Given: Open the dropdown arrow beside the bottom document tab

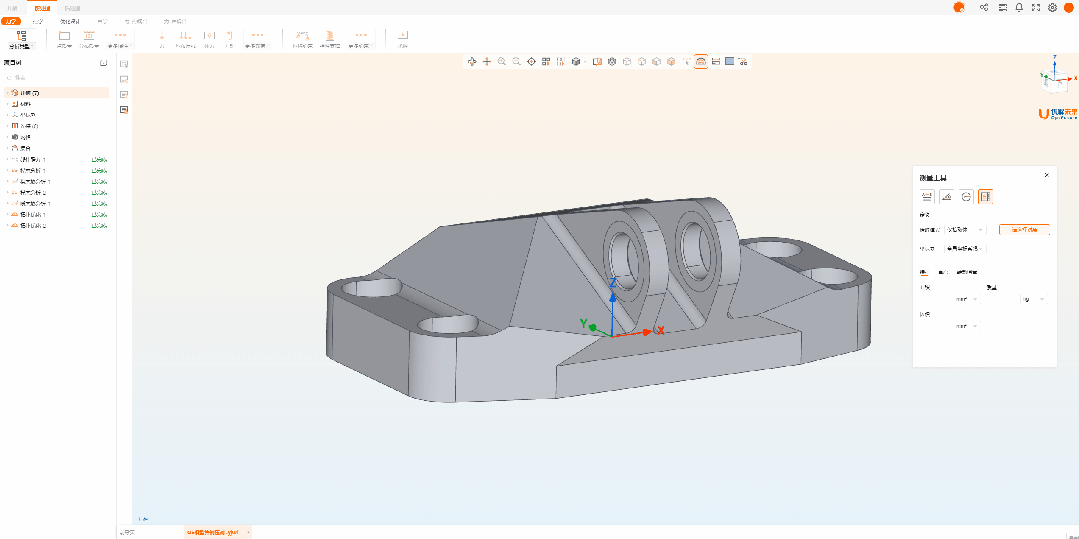Looking at the screenshot, I should point(248,533).
